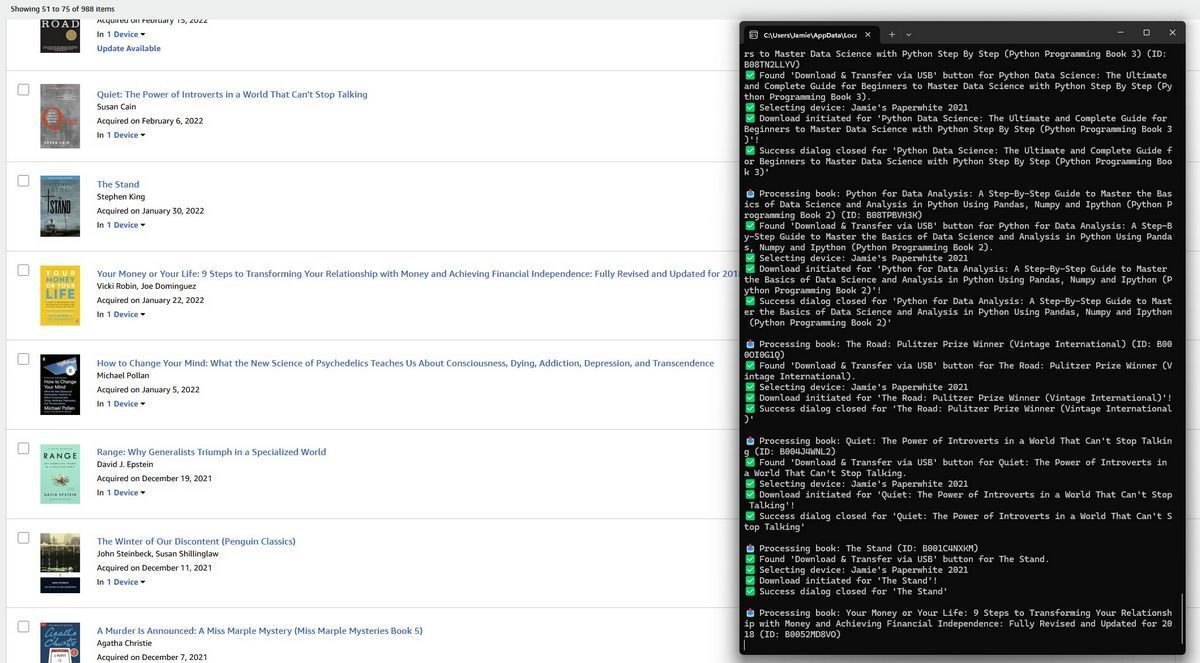
Task: Open the terminal tab switcher chevron
Action: pyautogui.click(x=908, y=33)
